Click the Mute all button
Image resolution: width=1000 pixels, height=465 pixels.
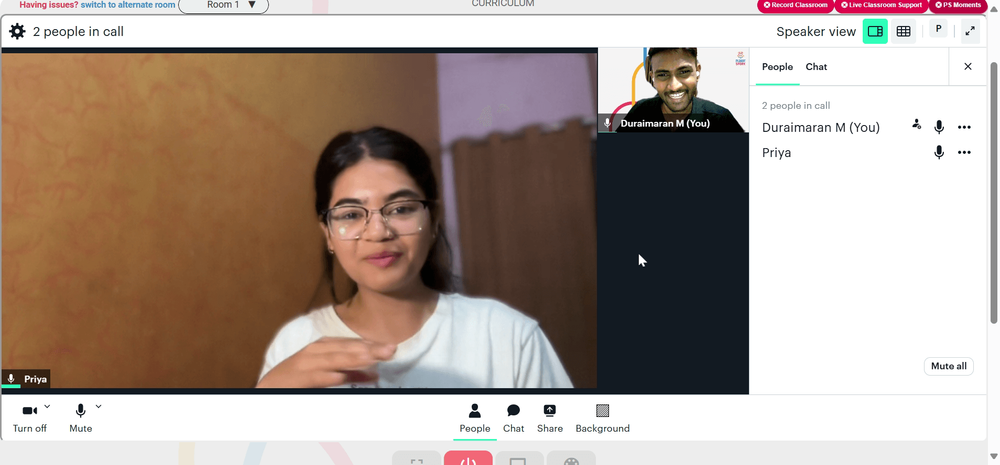948,366
